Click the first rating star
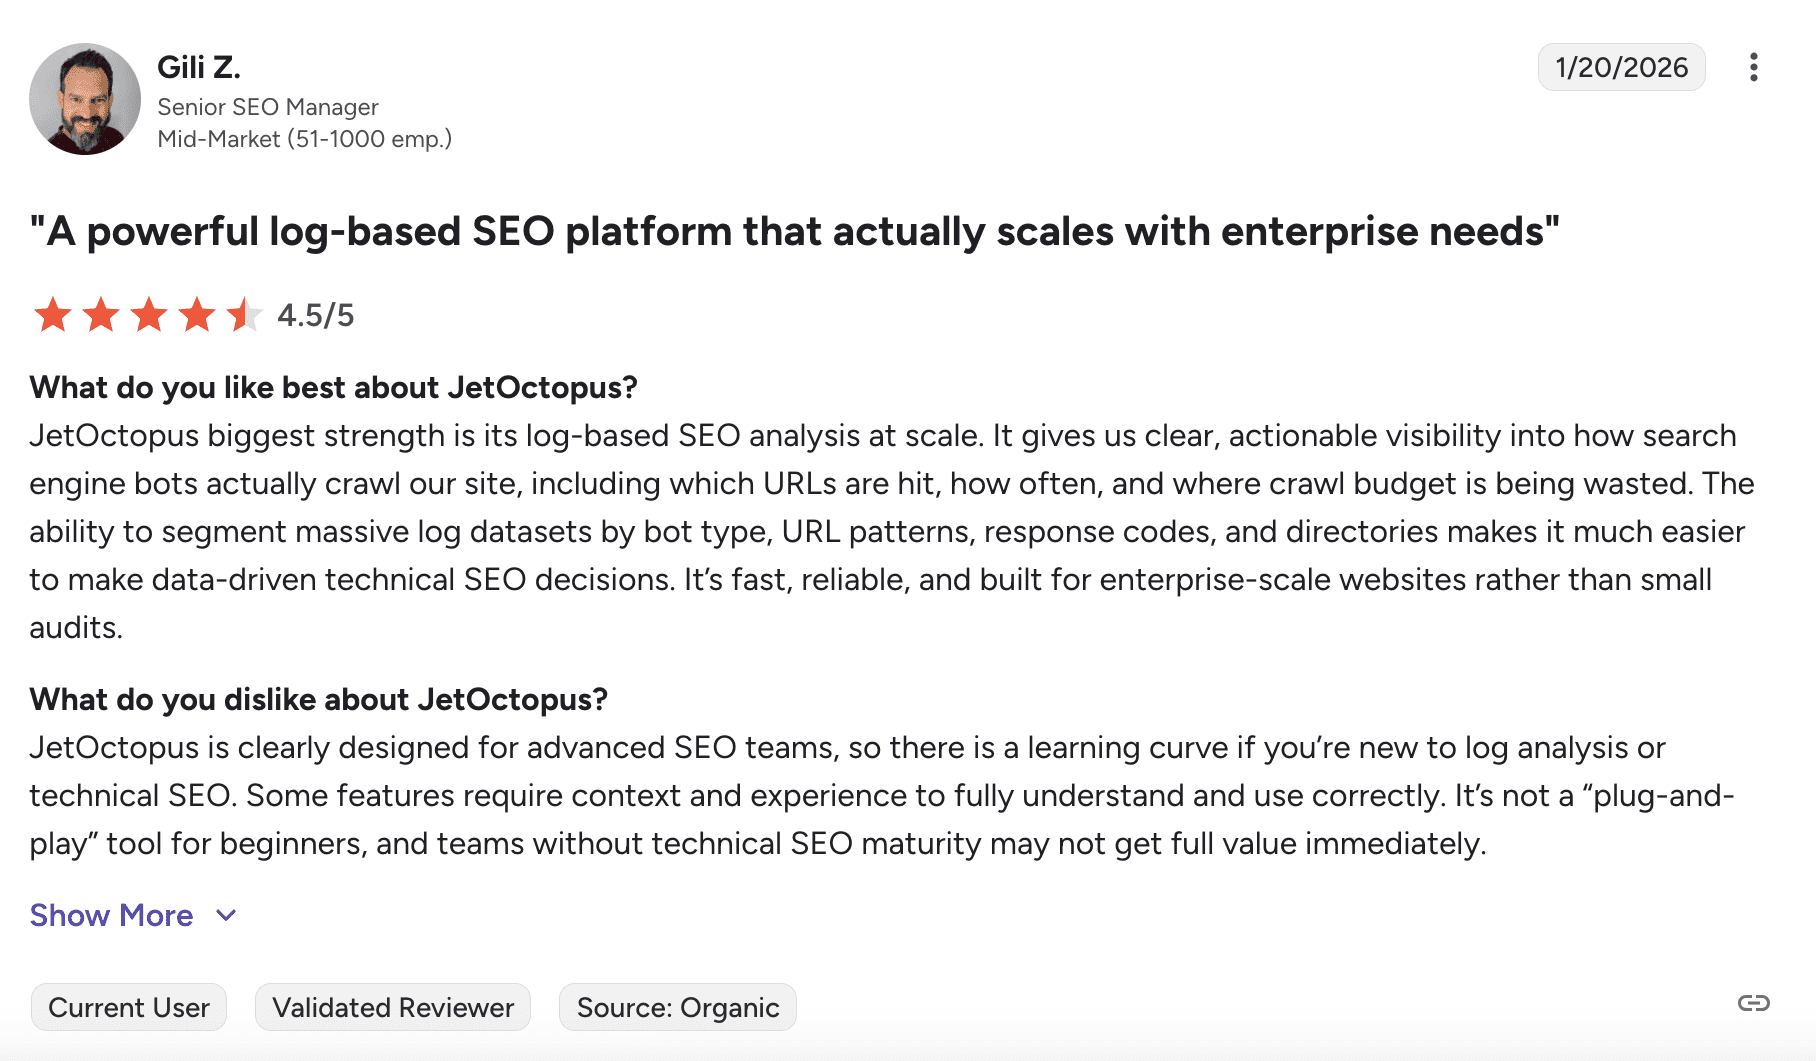This screenshot has height=1061, width=1816. [x=53, y=315]
